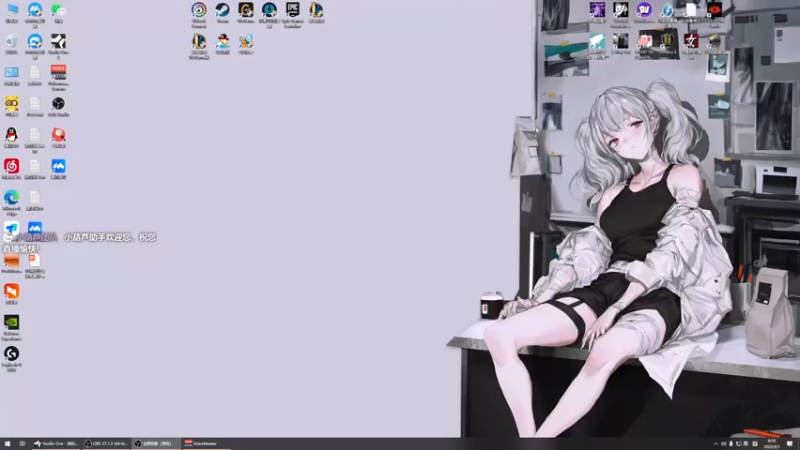Open the This PC desktop icon
The width and height of the screenshot is (800, 450).
pos(11,12)
